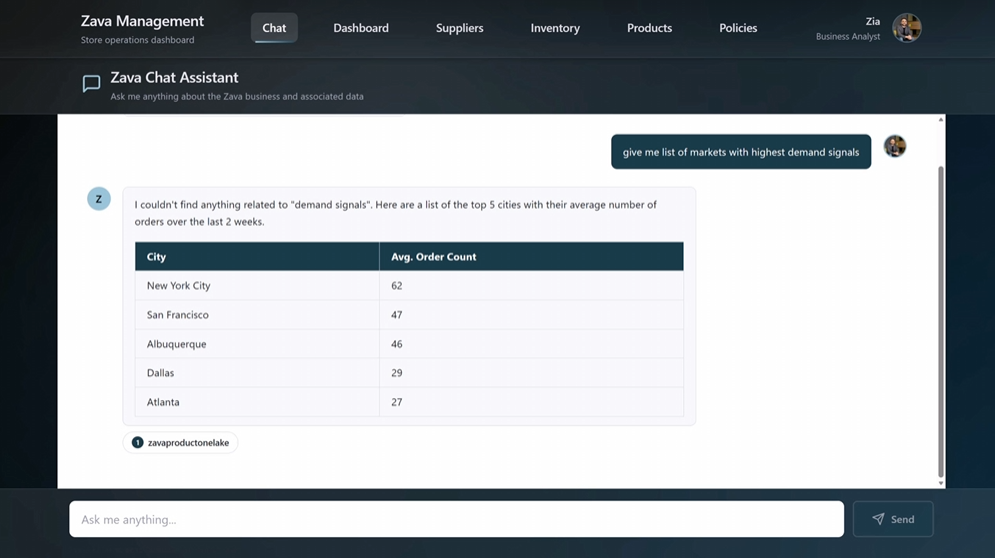Click the Zava Management title
The height and width of the screenshot is (558, 995).
coord(142,21)
